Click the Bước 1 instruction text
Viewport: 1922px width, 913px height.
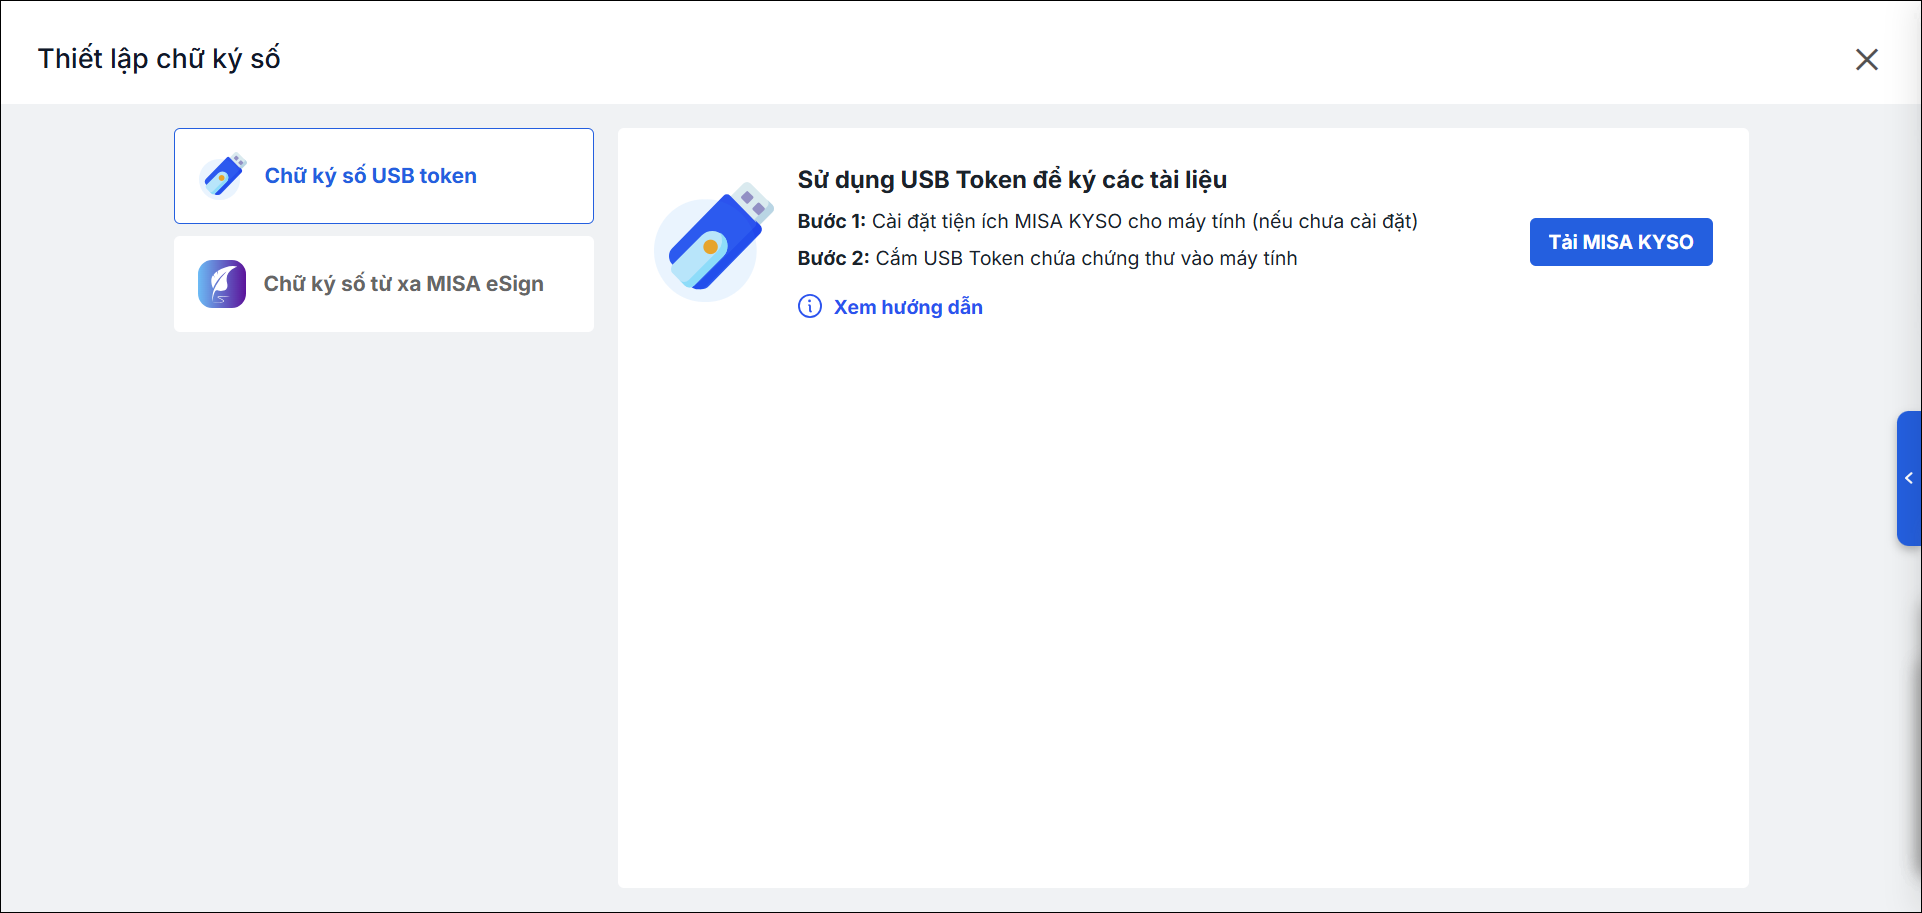(x=1107, y=221)
